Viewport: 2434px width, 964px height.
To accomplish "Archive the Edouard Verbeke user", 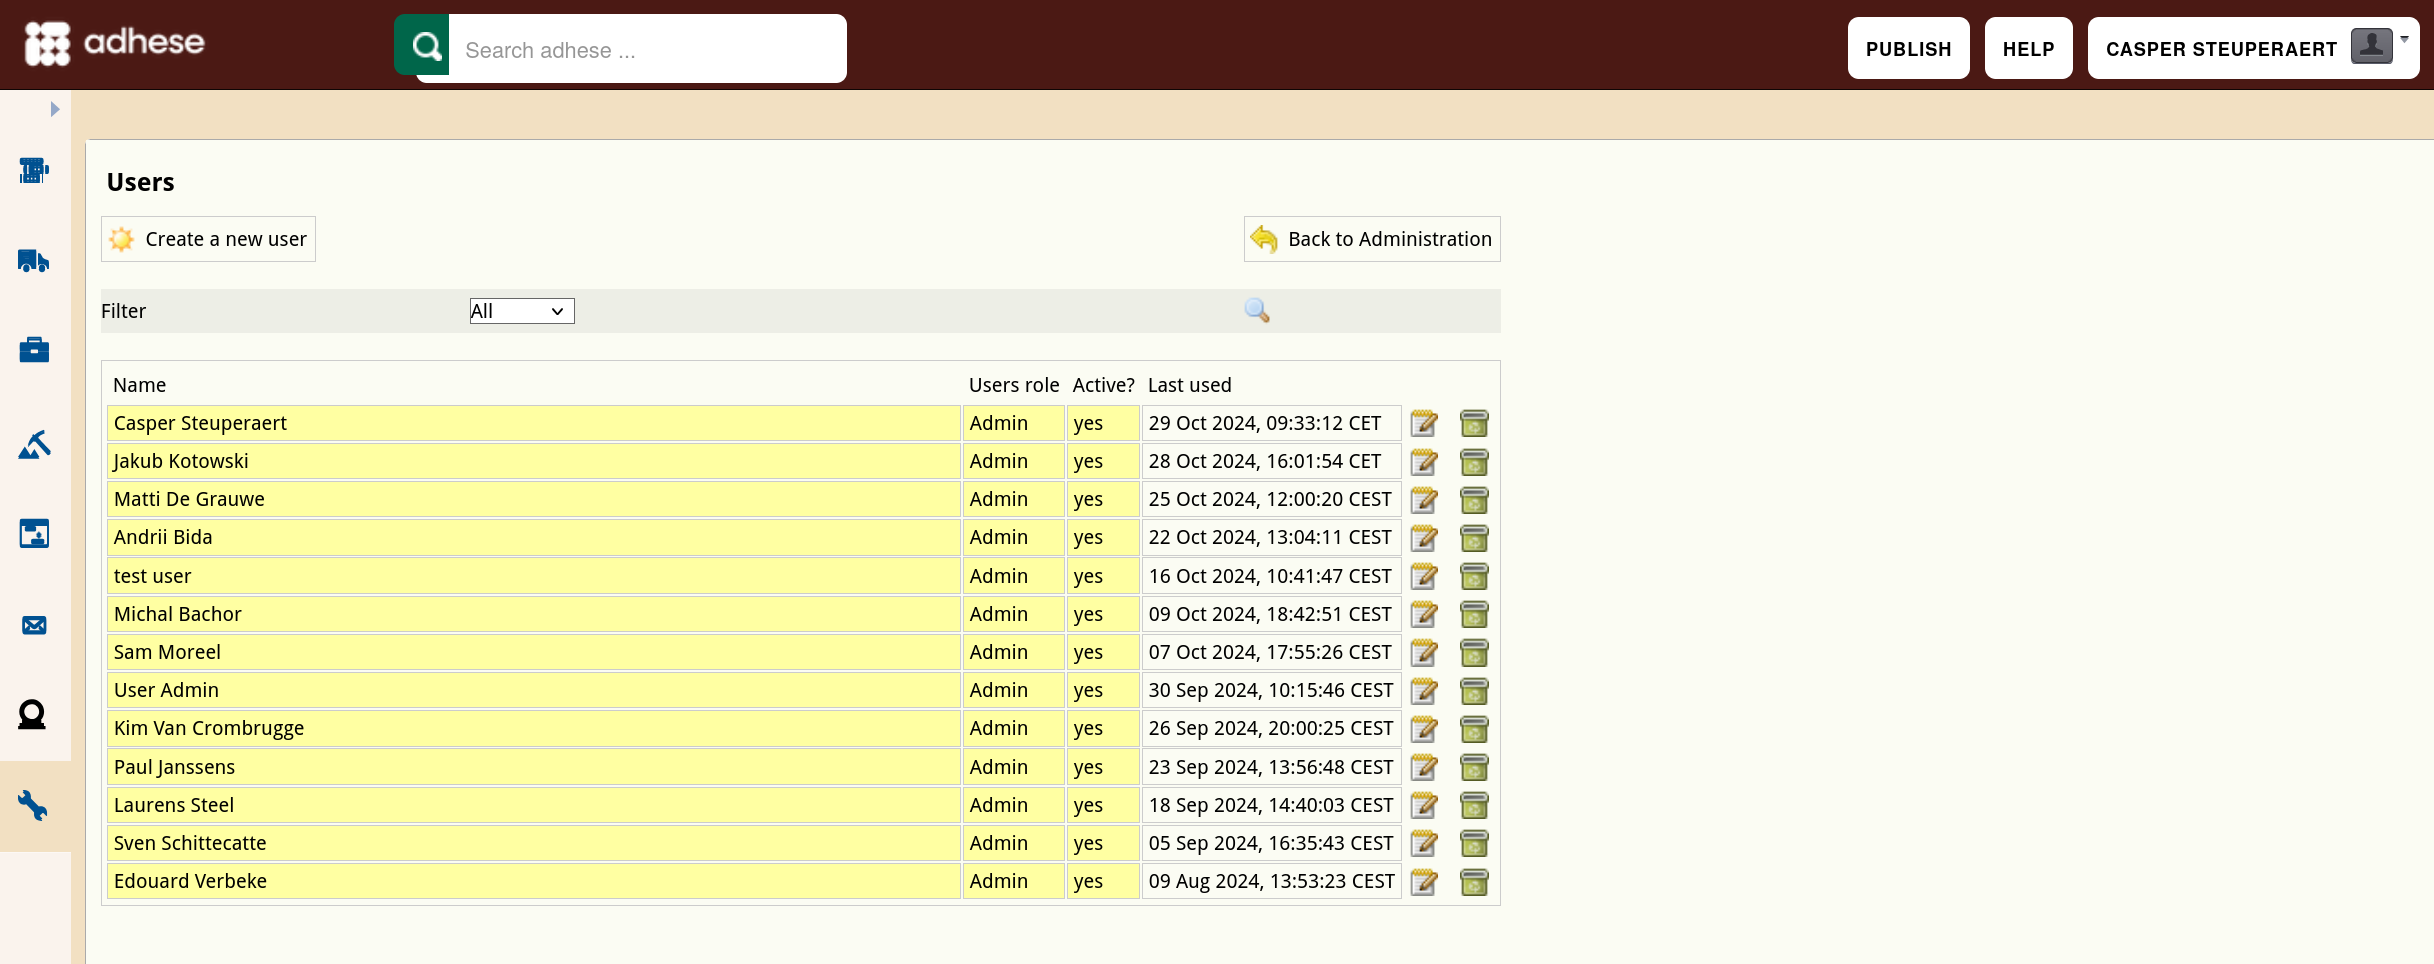I will (x=1474, y=882).
